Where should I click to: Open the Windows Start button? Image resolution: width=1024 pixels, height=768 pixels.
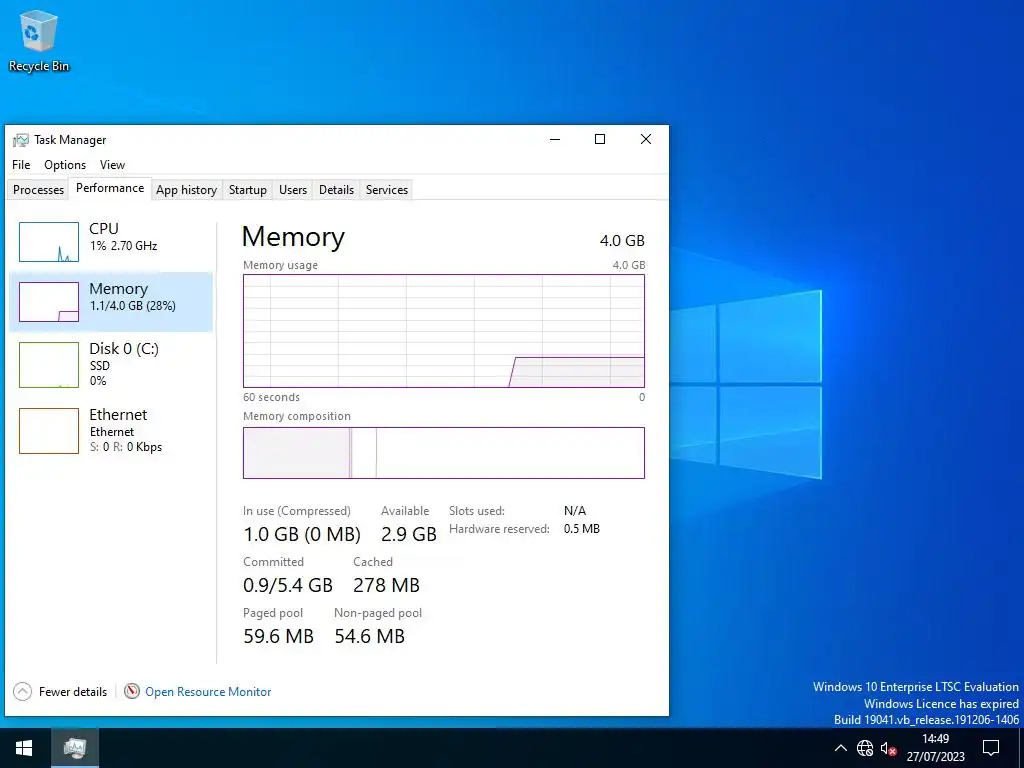click(24, 748)
